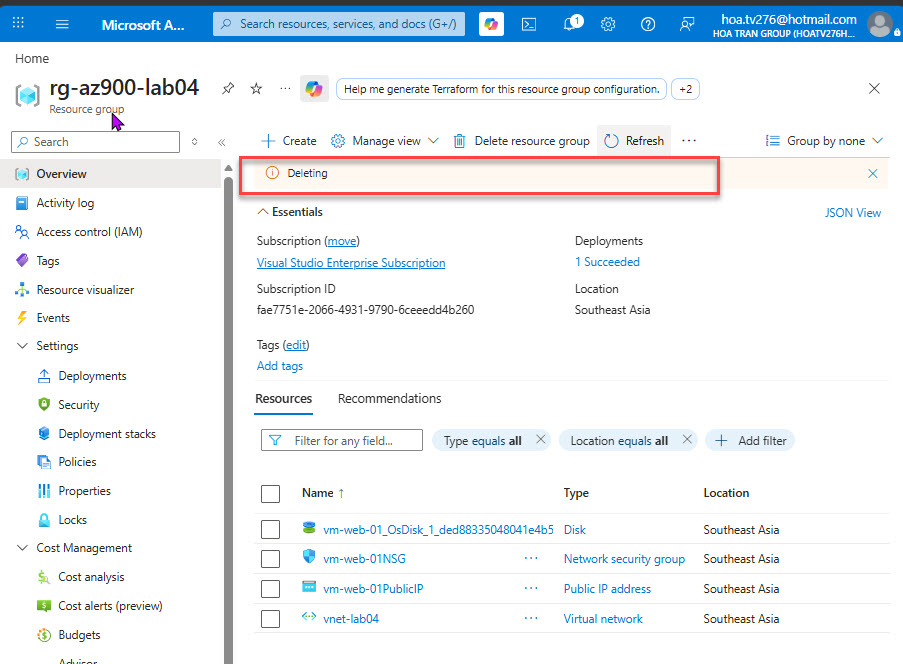Pin rg-az900-lab04 to dashboard
This screenshot has width=903, height=664.
[228, 89]
